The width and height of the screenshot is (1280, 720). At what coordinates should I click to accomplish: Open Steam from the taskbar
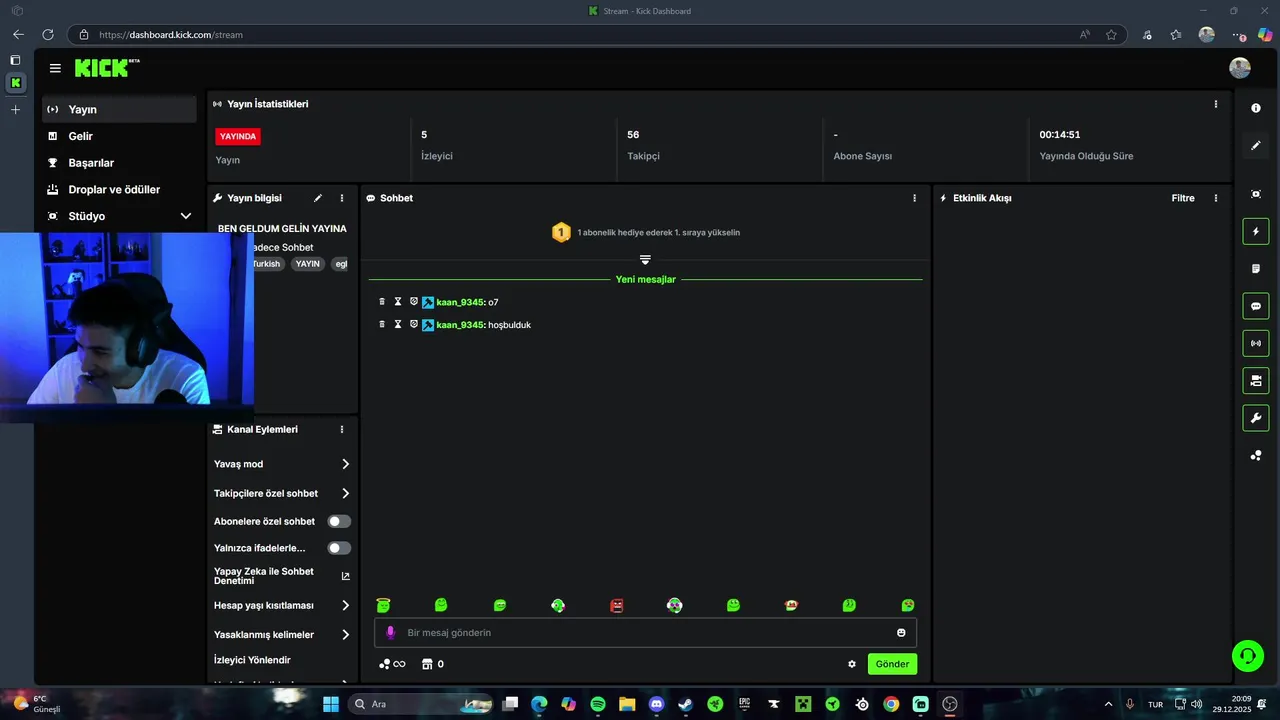click(x=685, y=704)
